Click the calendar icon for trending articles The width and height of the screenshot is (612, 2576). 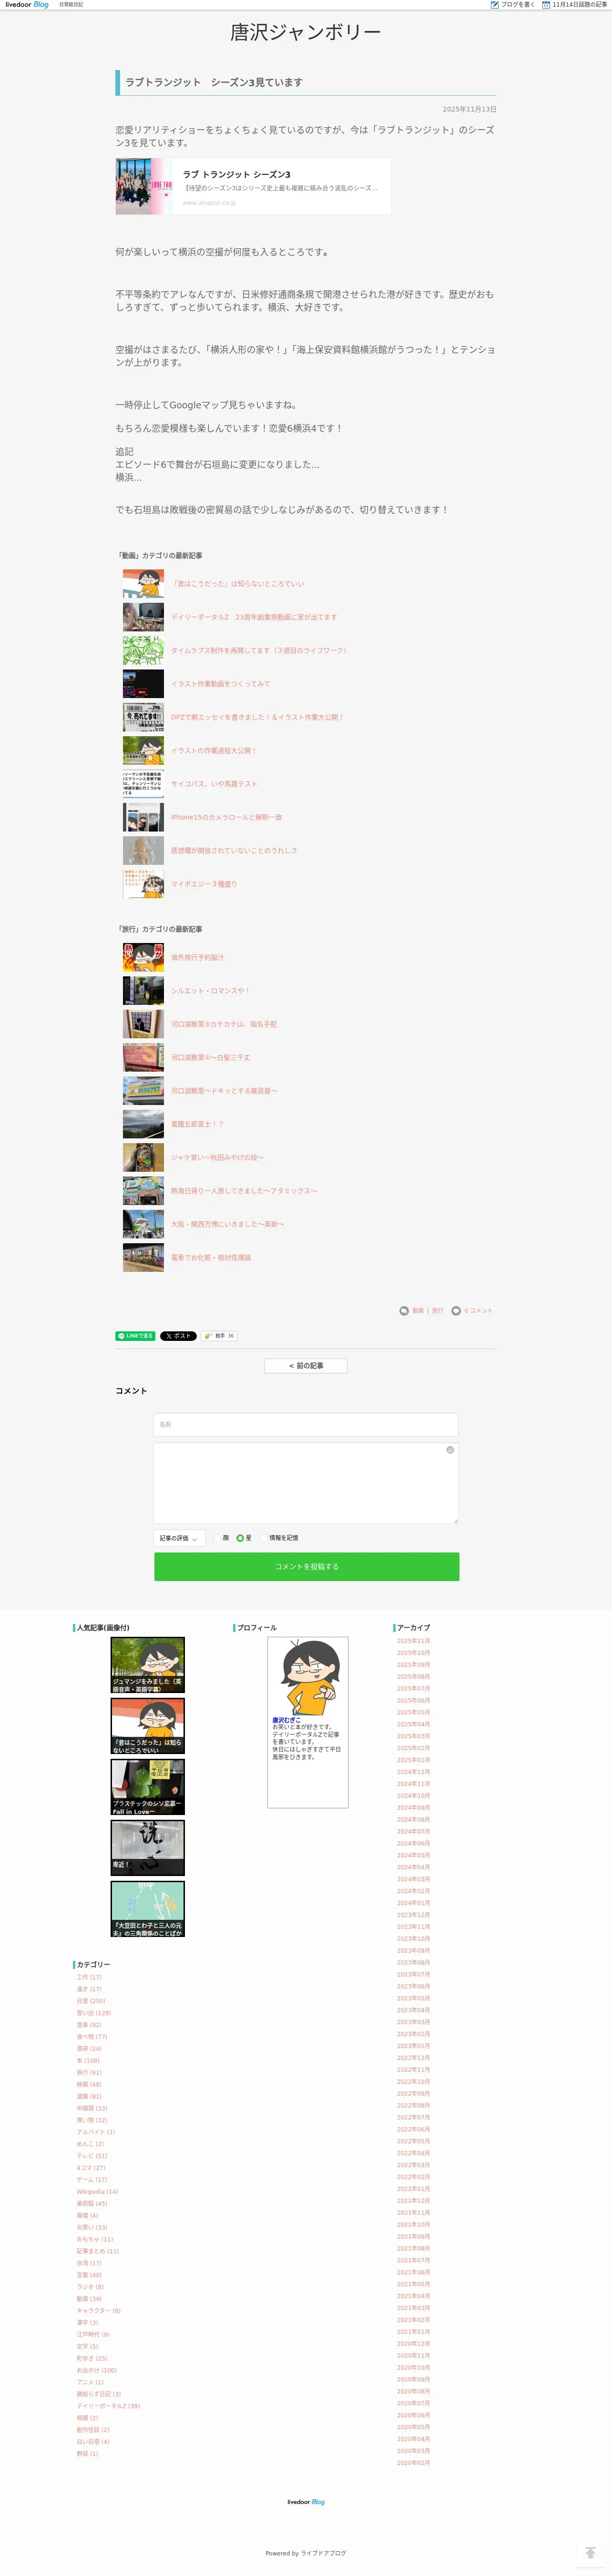546,5
